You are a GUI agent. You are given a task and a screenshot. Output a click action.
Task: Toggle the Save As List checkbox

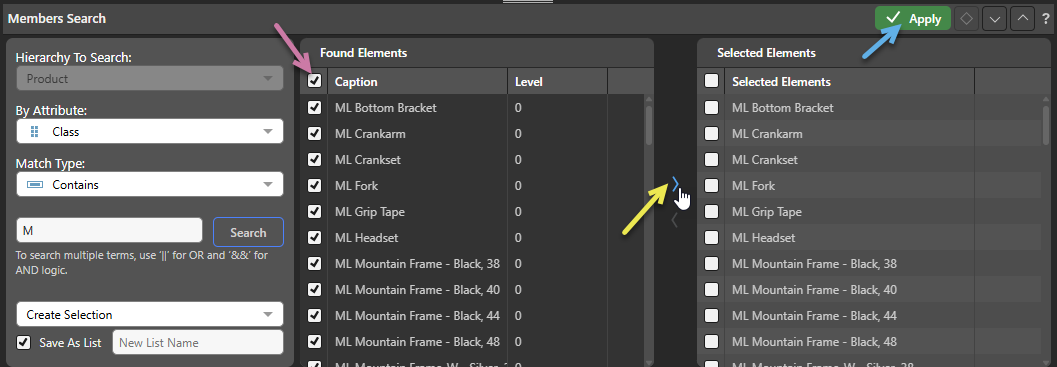(24, 342)
